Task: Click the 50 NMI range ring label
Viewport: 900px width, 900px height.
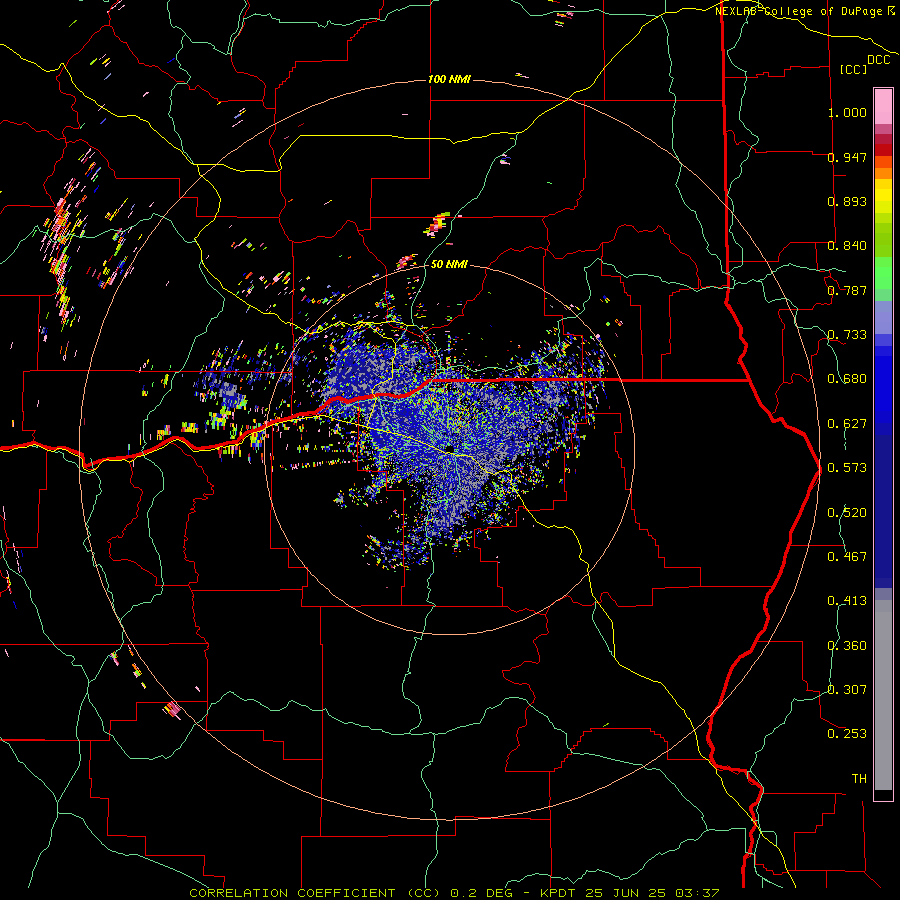Action: tap(449, 265)
